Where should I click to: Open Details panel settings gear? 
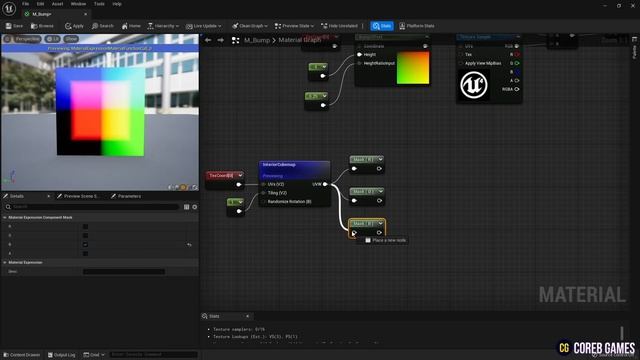(x=195, y=207)
